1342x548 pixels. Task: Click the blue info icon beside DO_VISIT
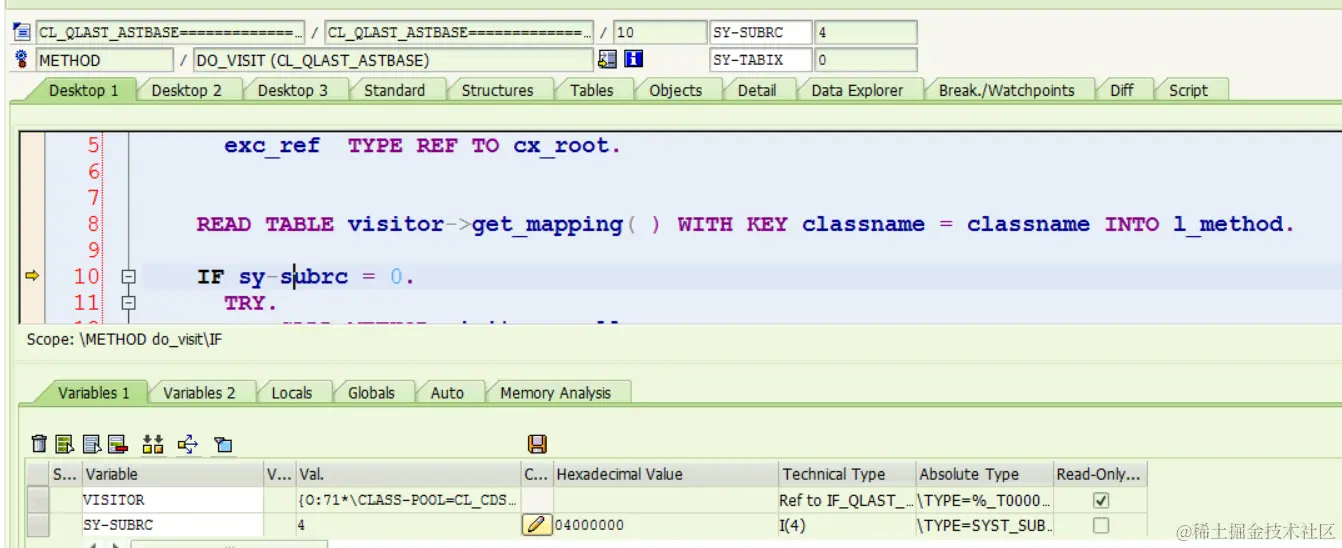point(633,60)
